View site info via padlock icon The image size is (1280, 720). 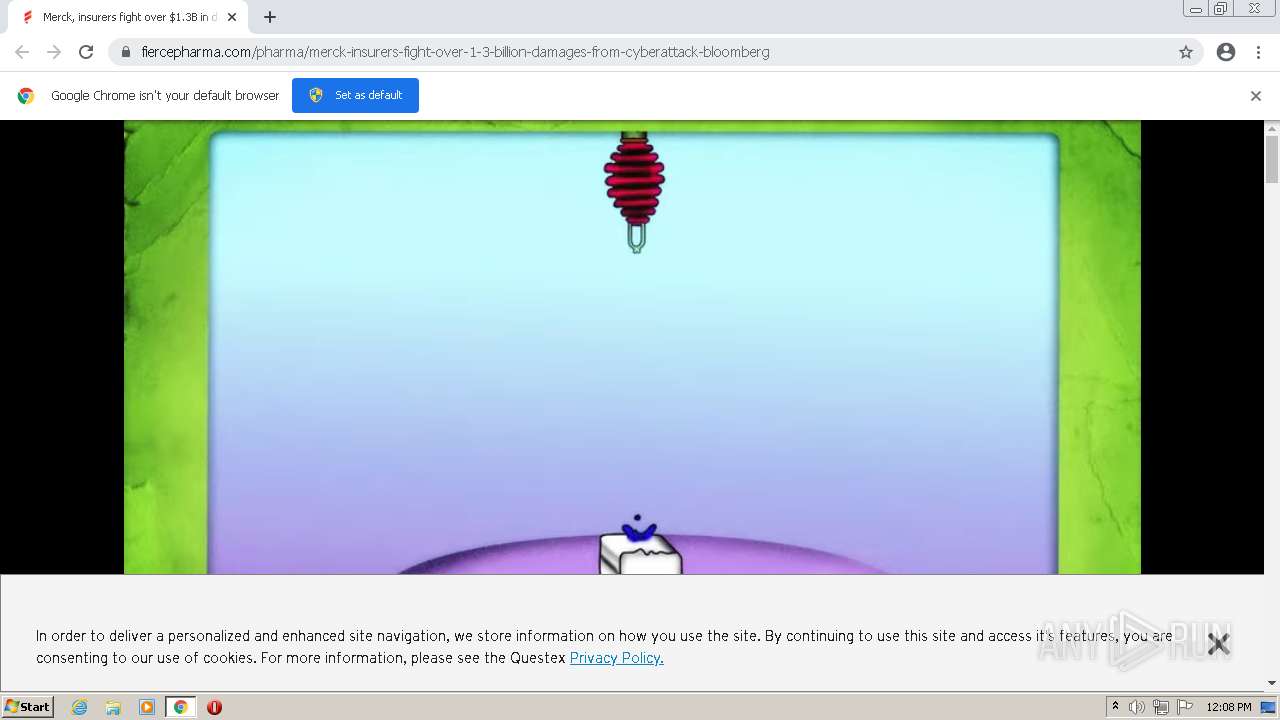(x=126, y=52)
